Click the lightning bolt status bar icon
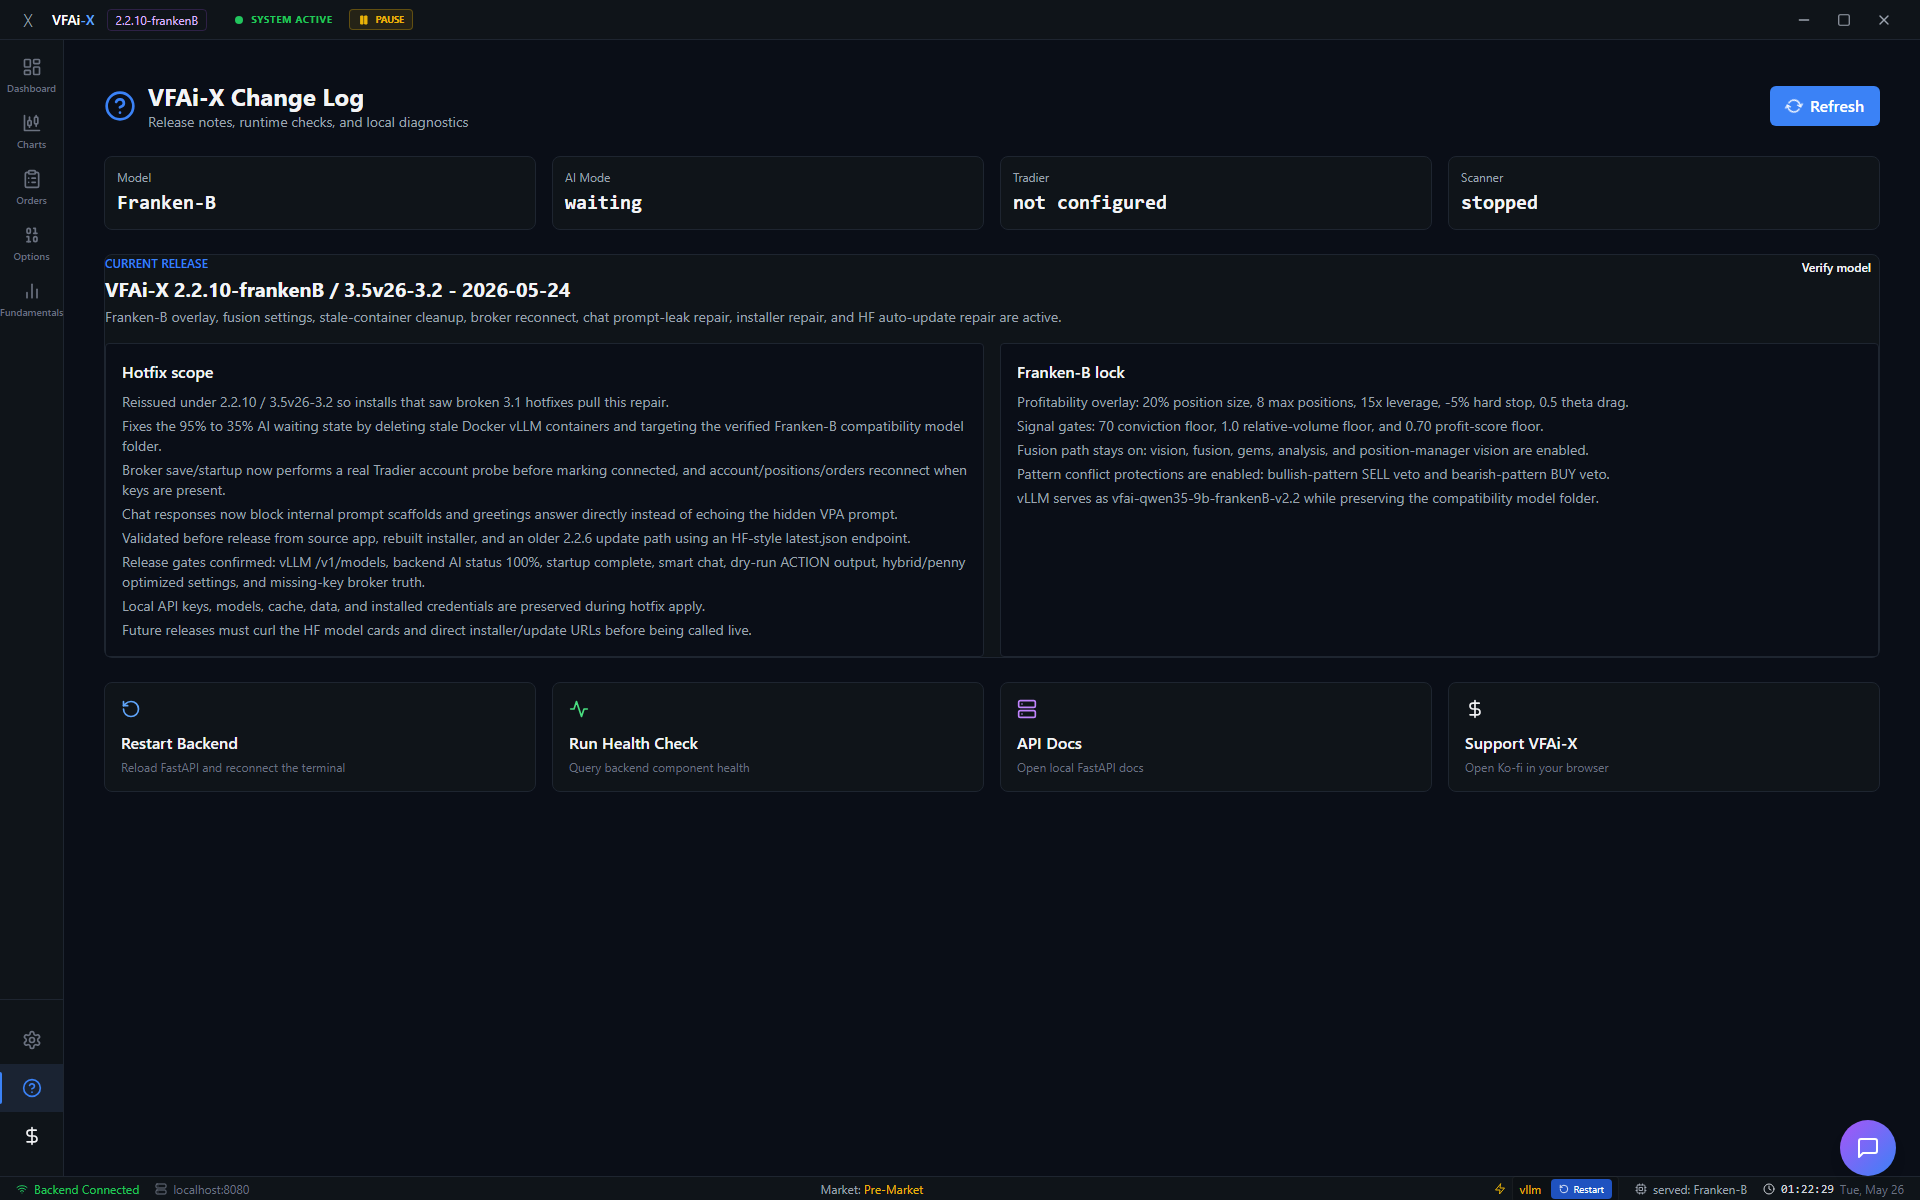Screen dimensions: 1920x1200 click(1500, 1189)
